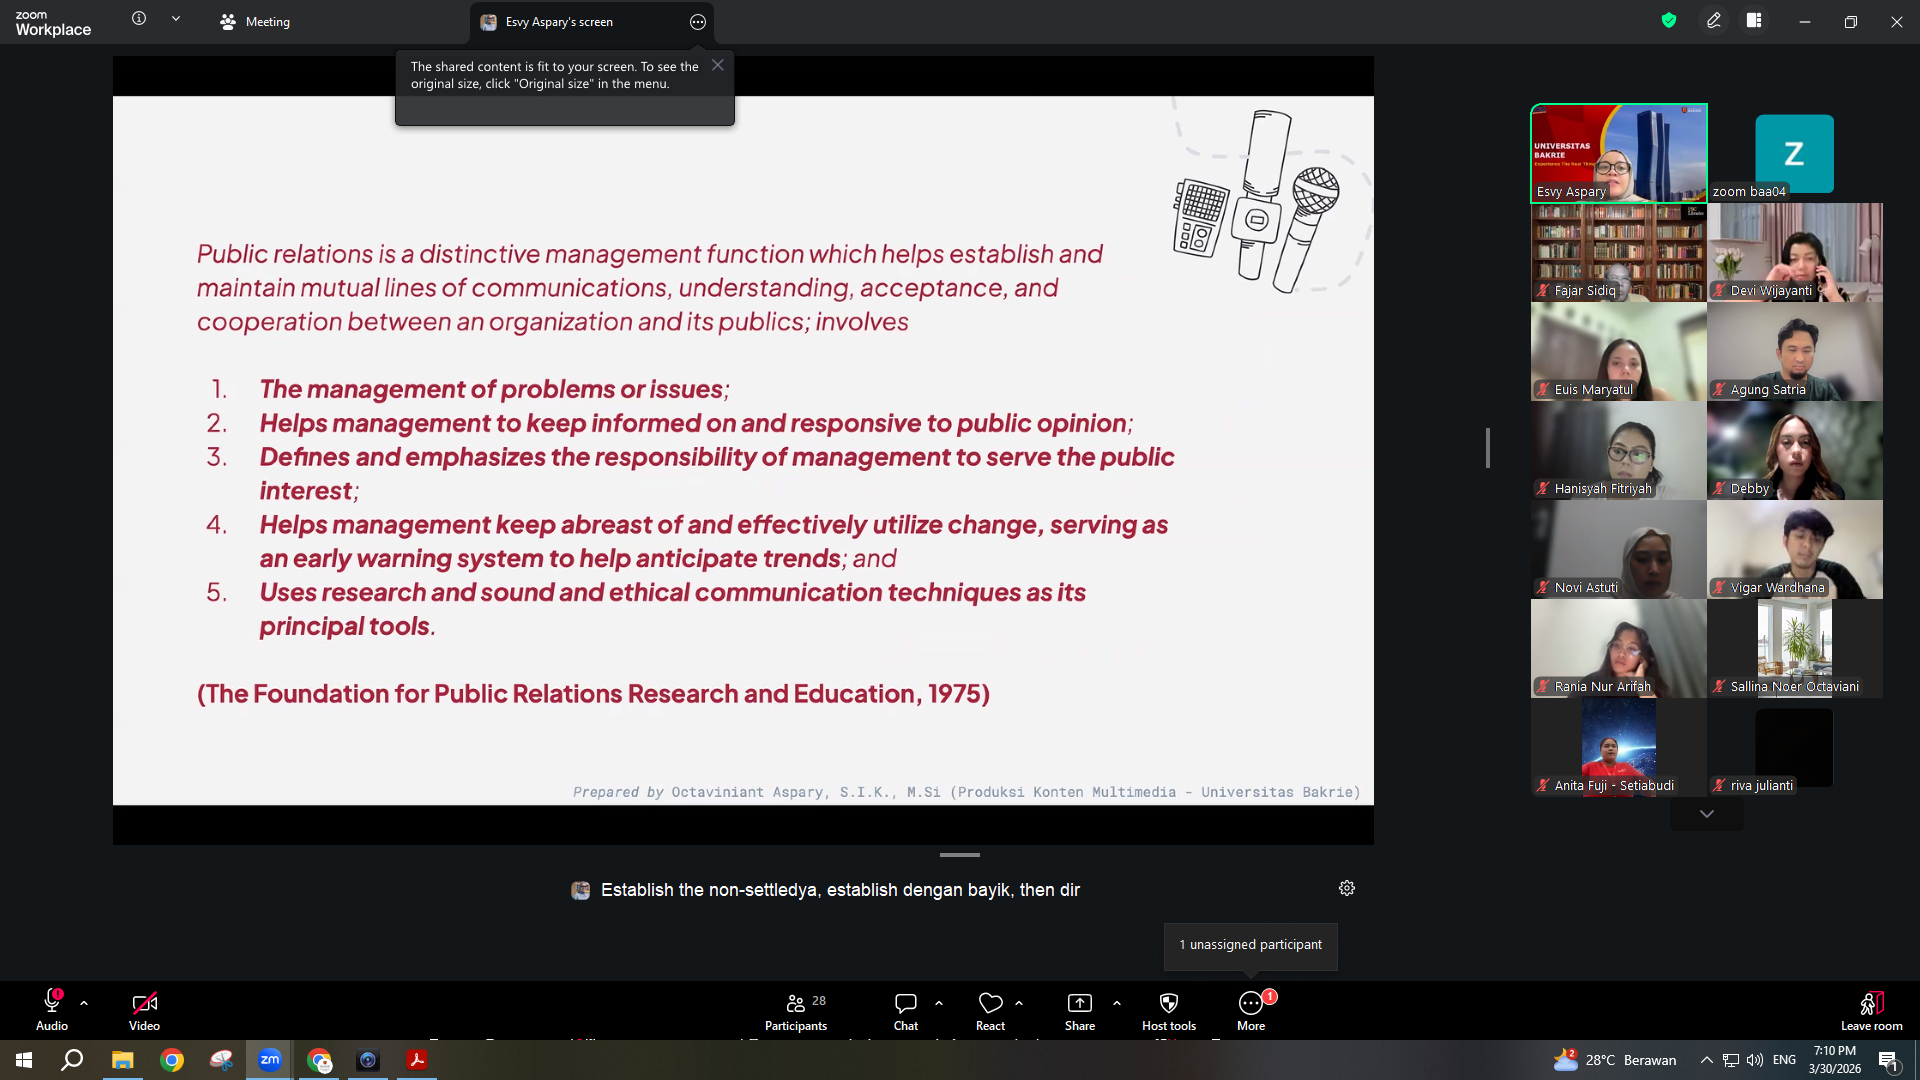Select Euis Maryatul's video thumbnail

coord(1619,351)
